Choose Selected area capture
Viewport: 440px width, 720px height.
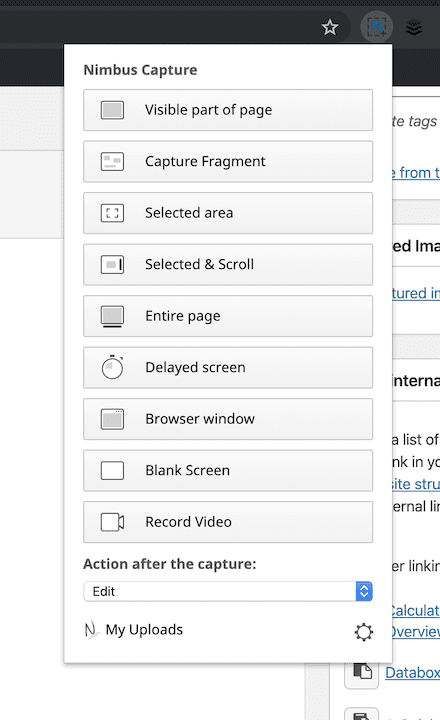click(228, 213)
